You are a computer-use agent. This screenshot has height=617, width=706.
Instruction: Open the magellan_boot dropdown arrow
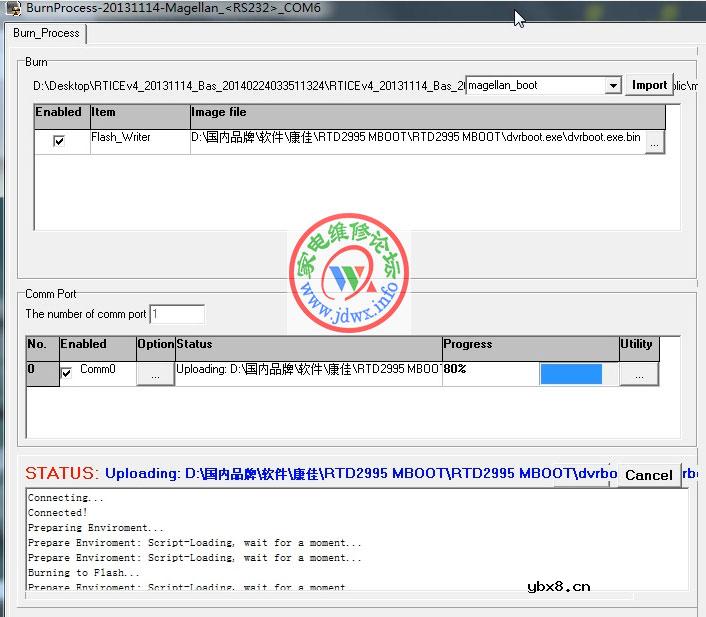(613, 86)
